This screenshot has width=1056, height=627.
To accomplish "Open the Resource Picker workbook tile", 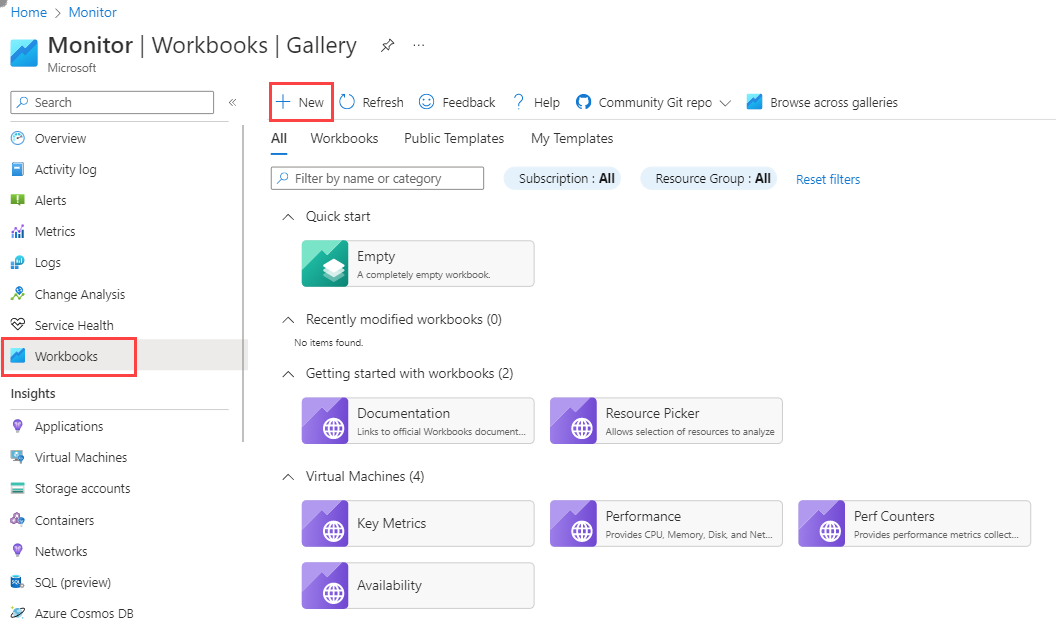I will pyautogui.click(x=666, y=421).
